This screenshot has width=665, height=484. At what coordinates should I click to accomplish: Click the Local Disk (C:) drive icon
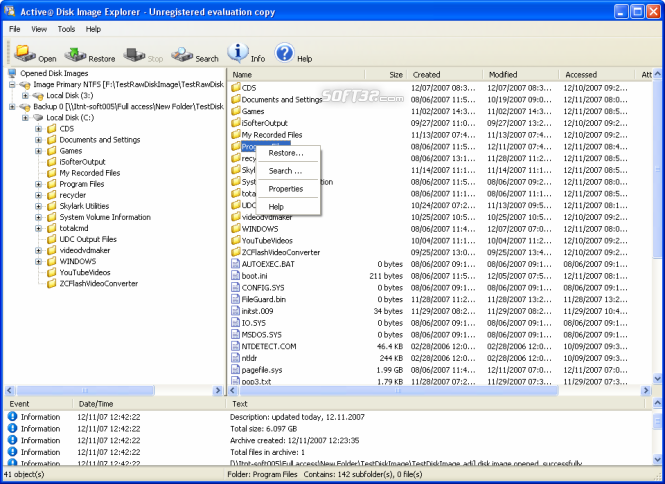[38, 118]
